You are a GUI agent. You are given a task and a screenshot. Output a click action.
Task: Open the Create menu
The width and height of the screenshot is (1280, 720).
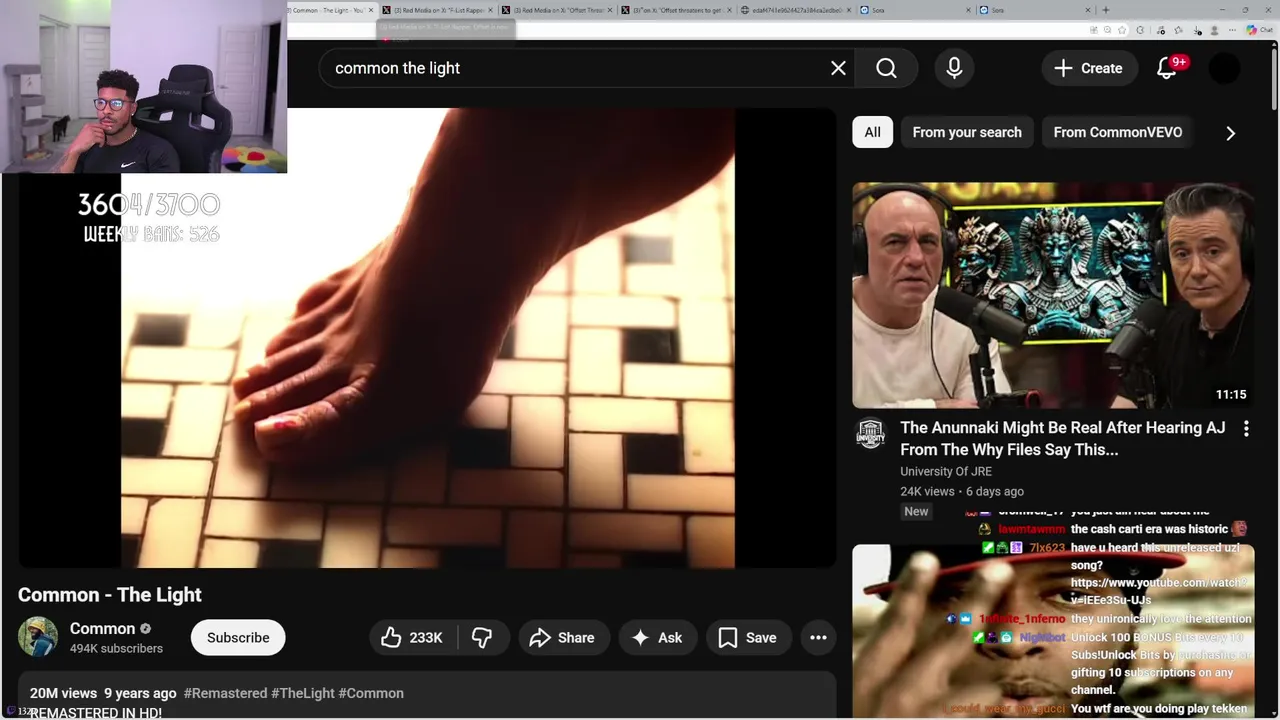coord(1089,68)
